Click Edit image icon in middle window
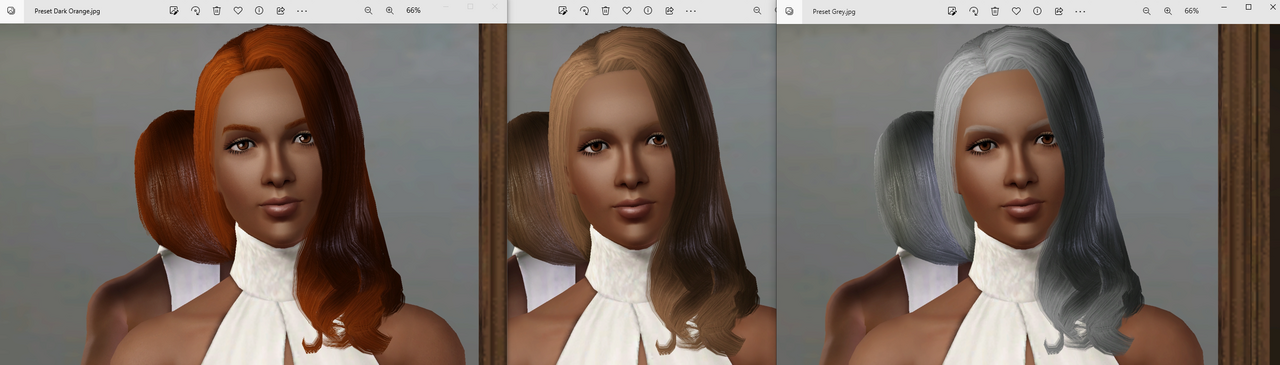Screen dimensions: 1280x365 point(563,10)
